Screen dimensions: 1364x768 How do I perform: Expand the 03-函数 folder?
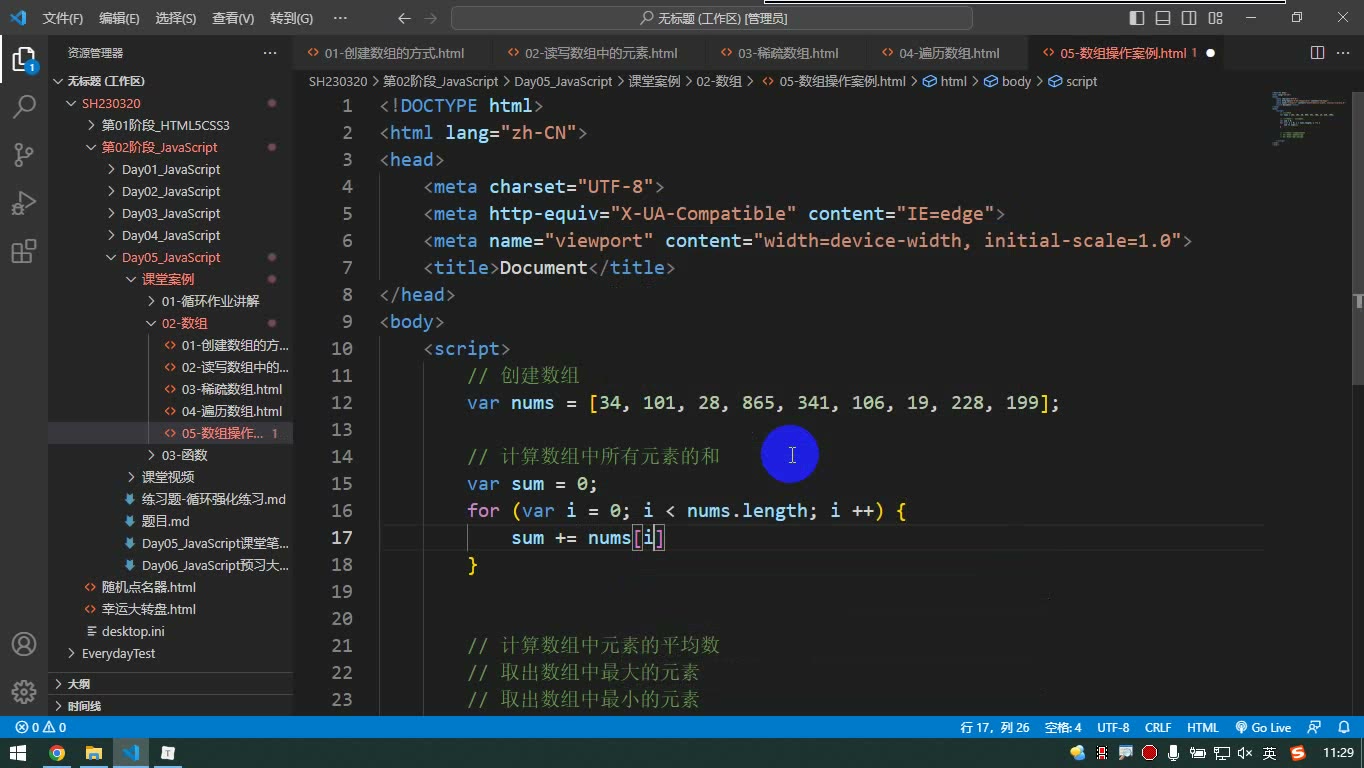[x=170, y=455]
